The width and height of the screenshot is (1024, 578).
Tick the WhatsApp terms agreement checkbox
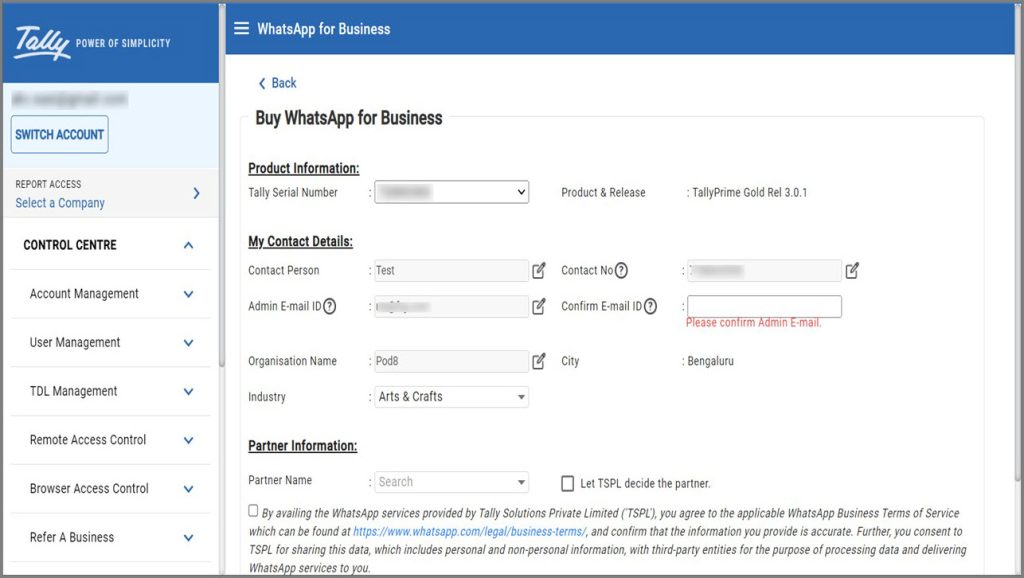click(x=253, y=511)
